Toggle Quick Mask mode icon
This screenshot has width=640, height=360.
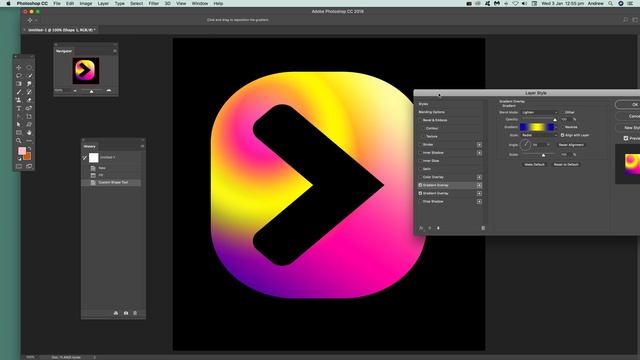click(x=19, y=166)
